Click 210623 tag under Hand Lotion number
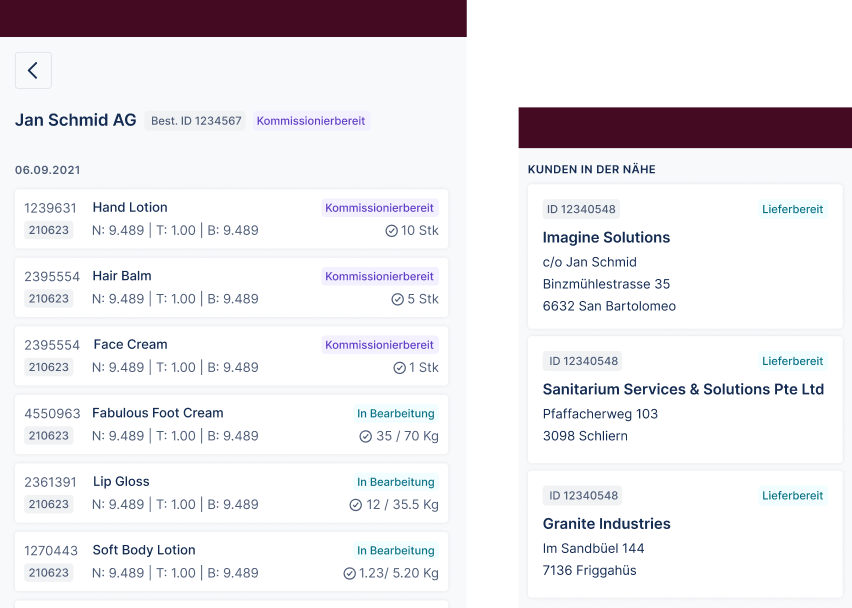The height and width of the screenshot is (608, 852). 49,230
